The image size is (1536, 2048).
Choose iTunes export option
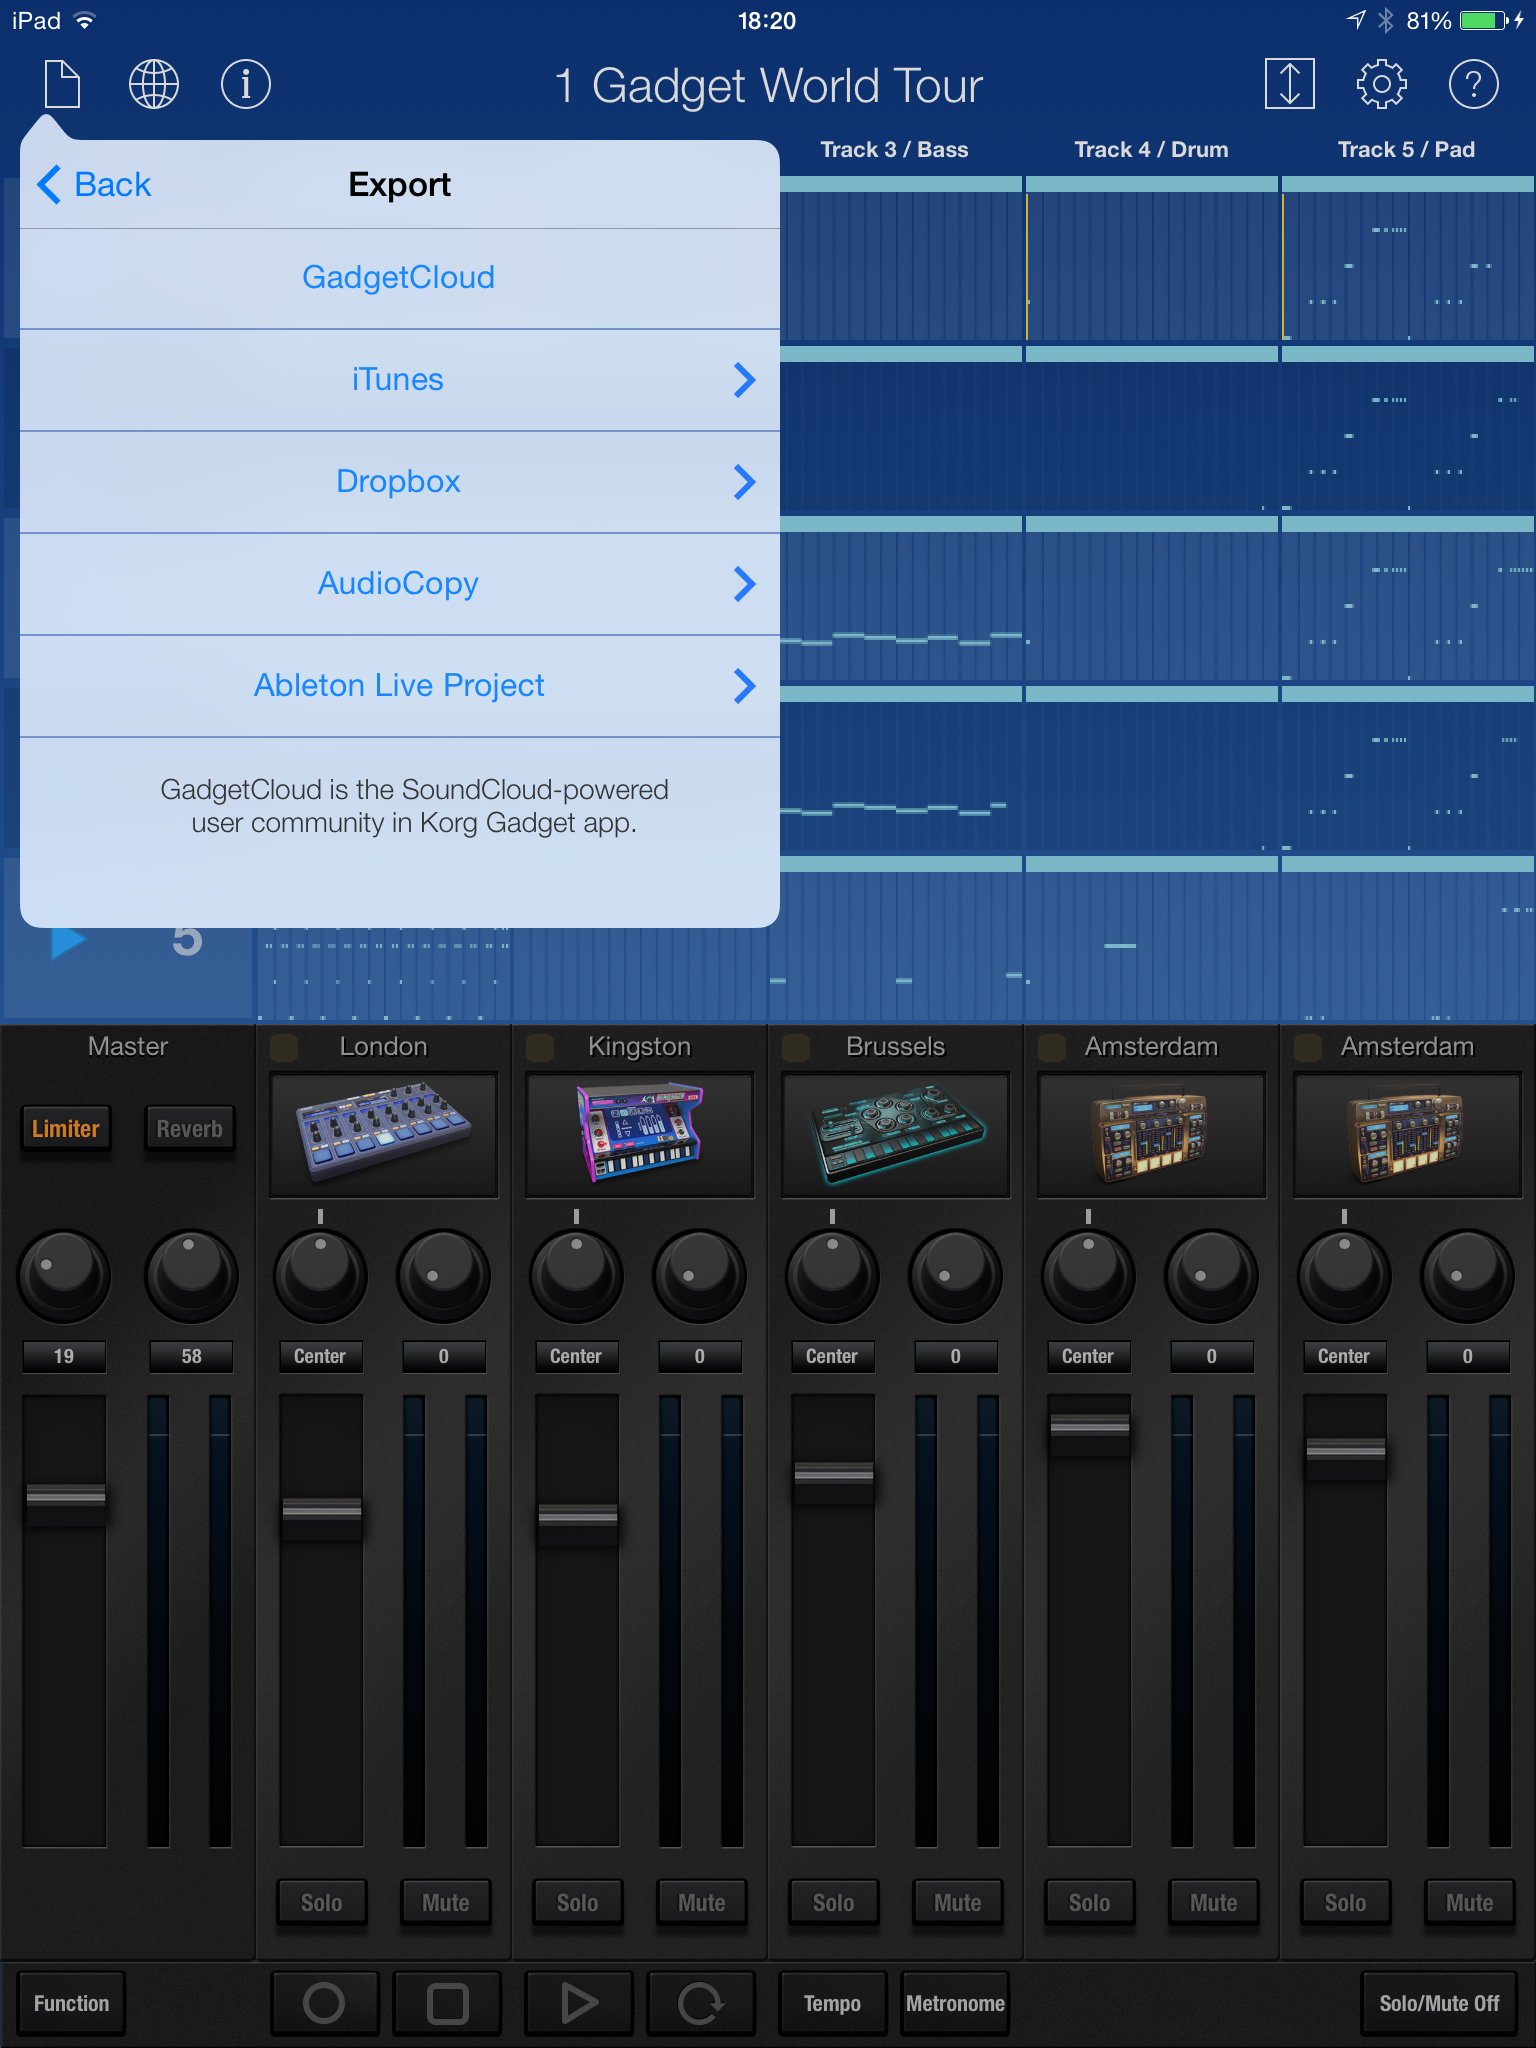[399, 380]
